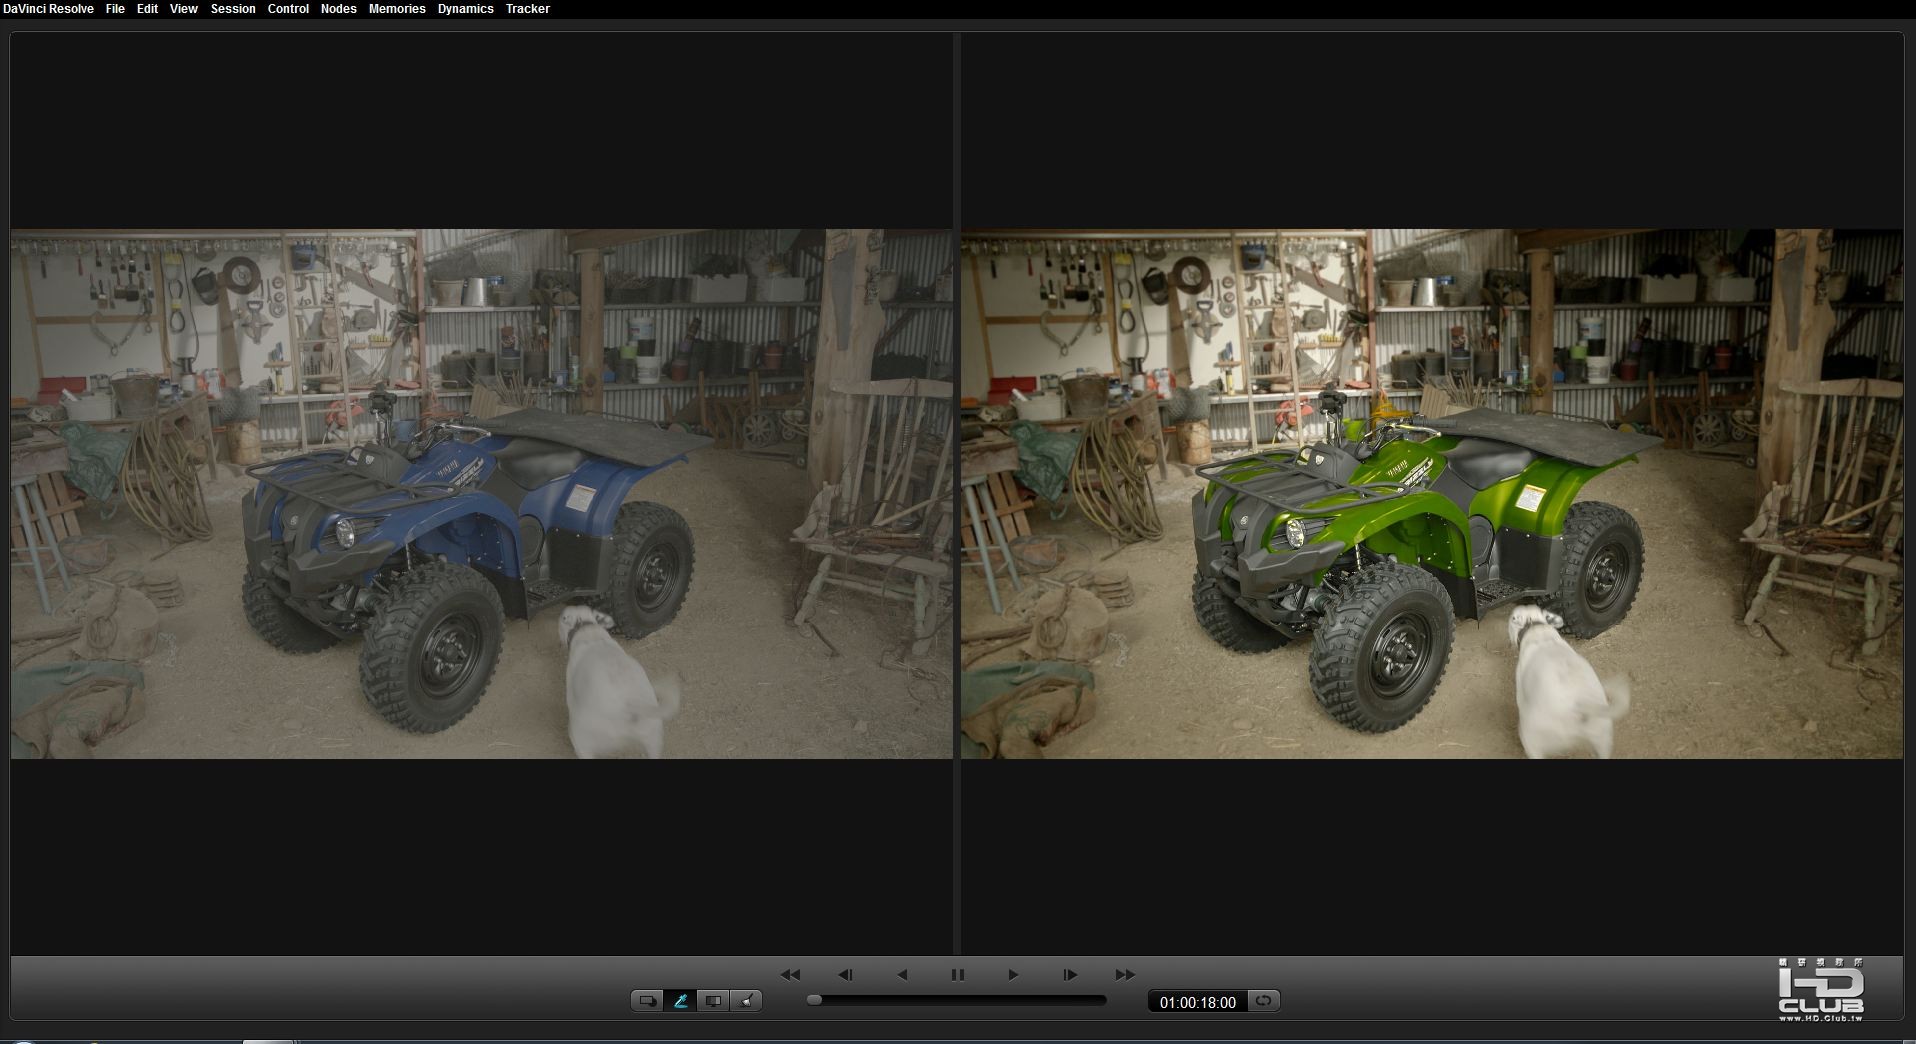Step forward one frame

[1069, 975]
